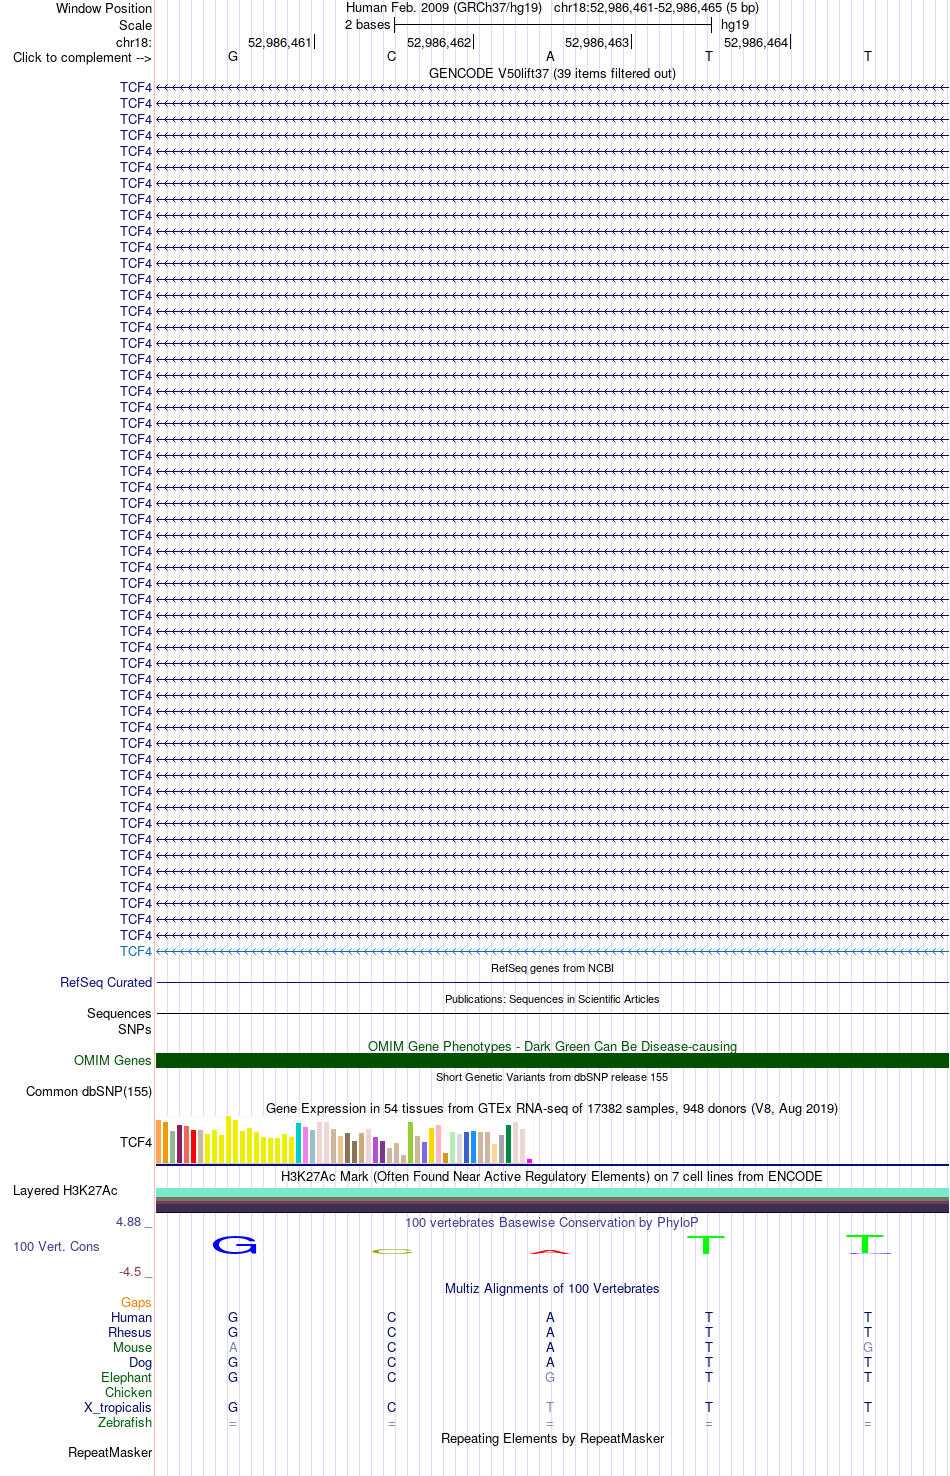Click the left green T conservation logo
This screenshot has height=1476, width=950.
click(706, 1245)
